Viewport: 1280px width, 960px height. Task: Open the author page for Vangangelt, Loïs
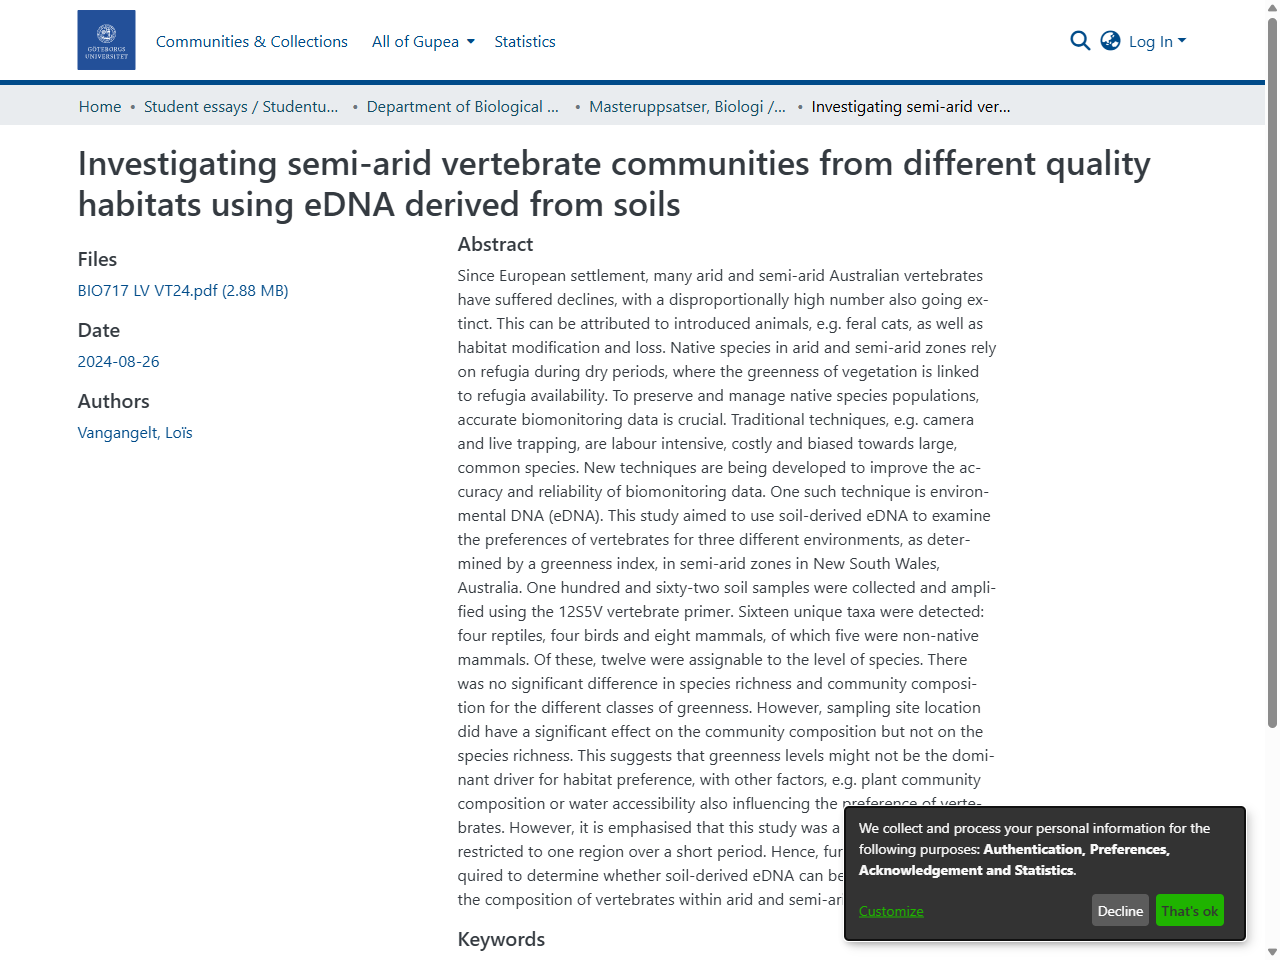(x=135, y=432)
